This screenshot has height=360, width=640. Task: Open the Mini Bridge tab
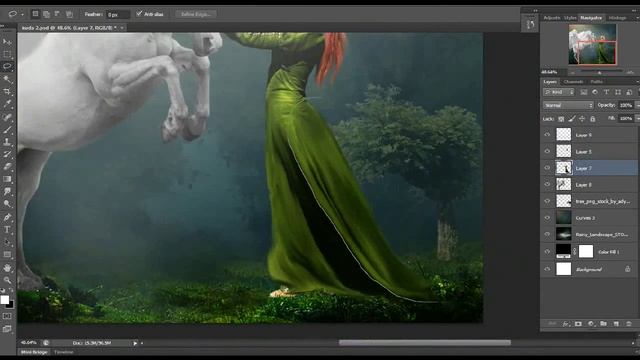(x=34, y=352)
